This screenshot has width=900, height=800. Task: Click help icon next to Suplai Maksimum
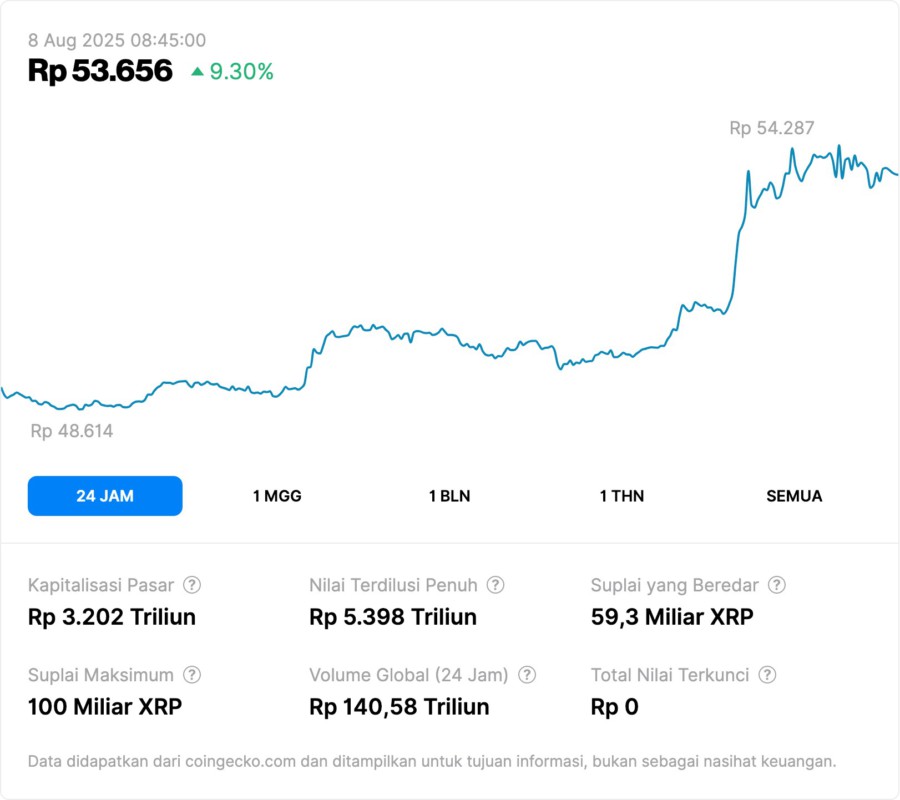tap(192, 675)
